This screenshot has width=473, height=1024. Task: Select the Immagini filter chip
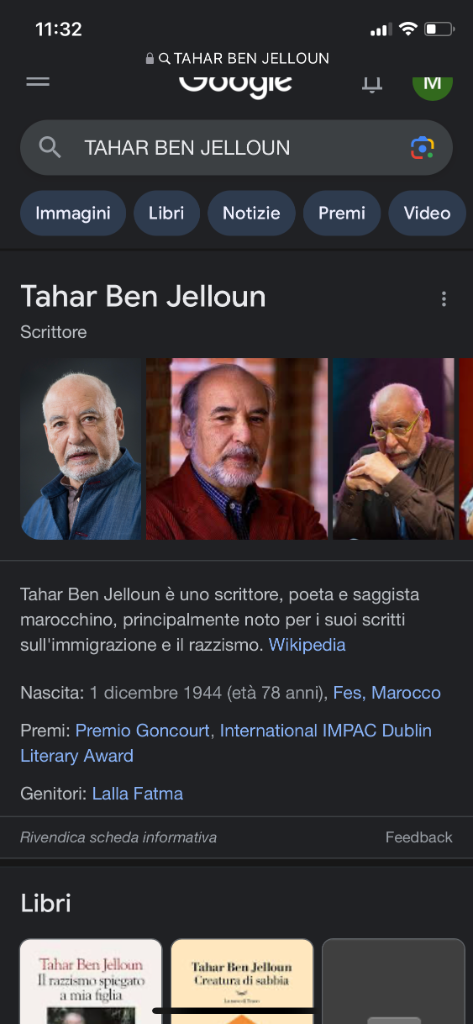pos(73,213)
